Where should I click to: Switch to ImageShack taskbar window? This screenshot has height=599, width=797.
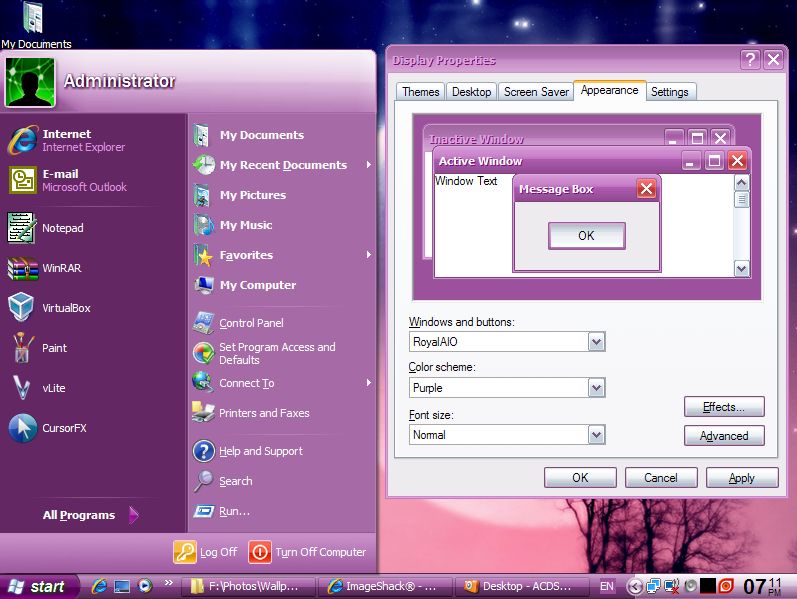point(386,586)
